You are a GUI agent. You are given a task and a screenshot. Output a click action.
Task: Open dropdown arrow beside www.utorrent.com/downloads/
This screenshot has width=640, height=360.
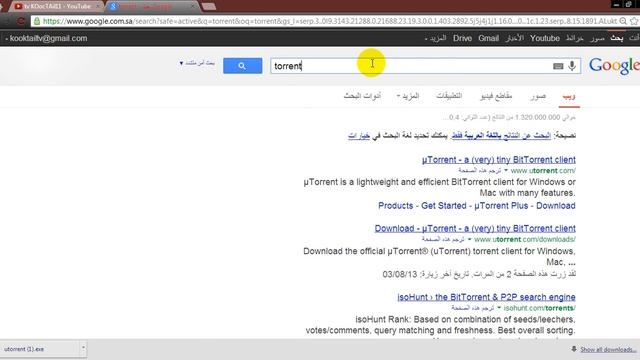(469, 239)
